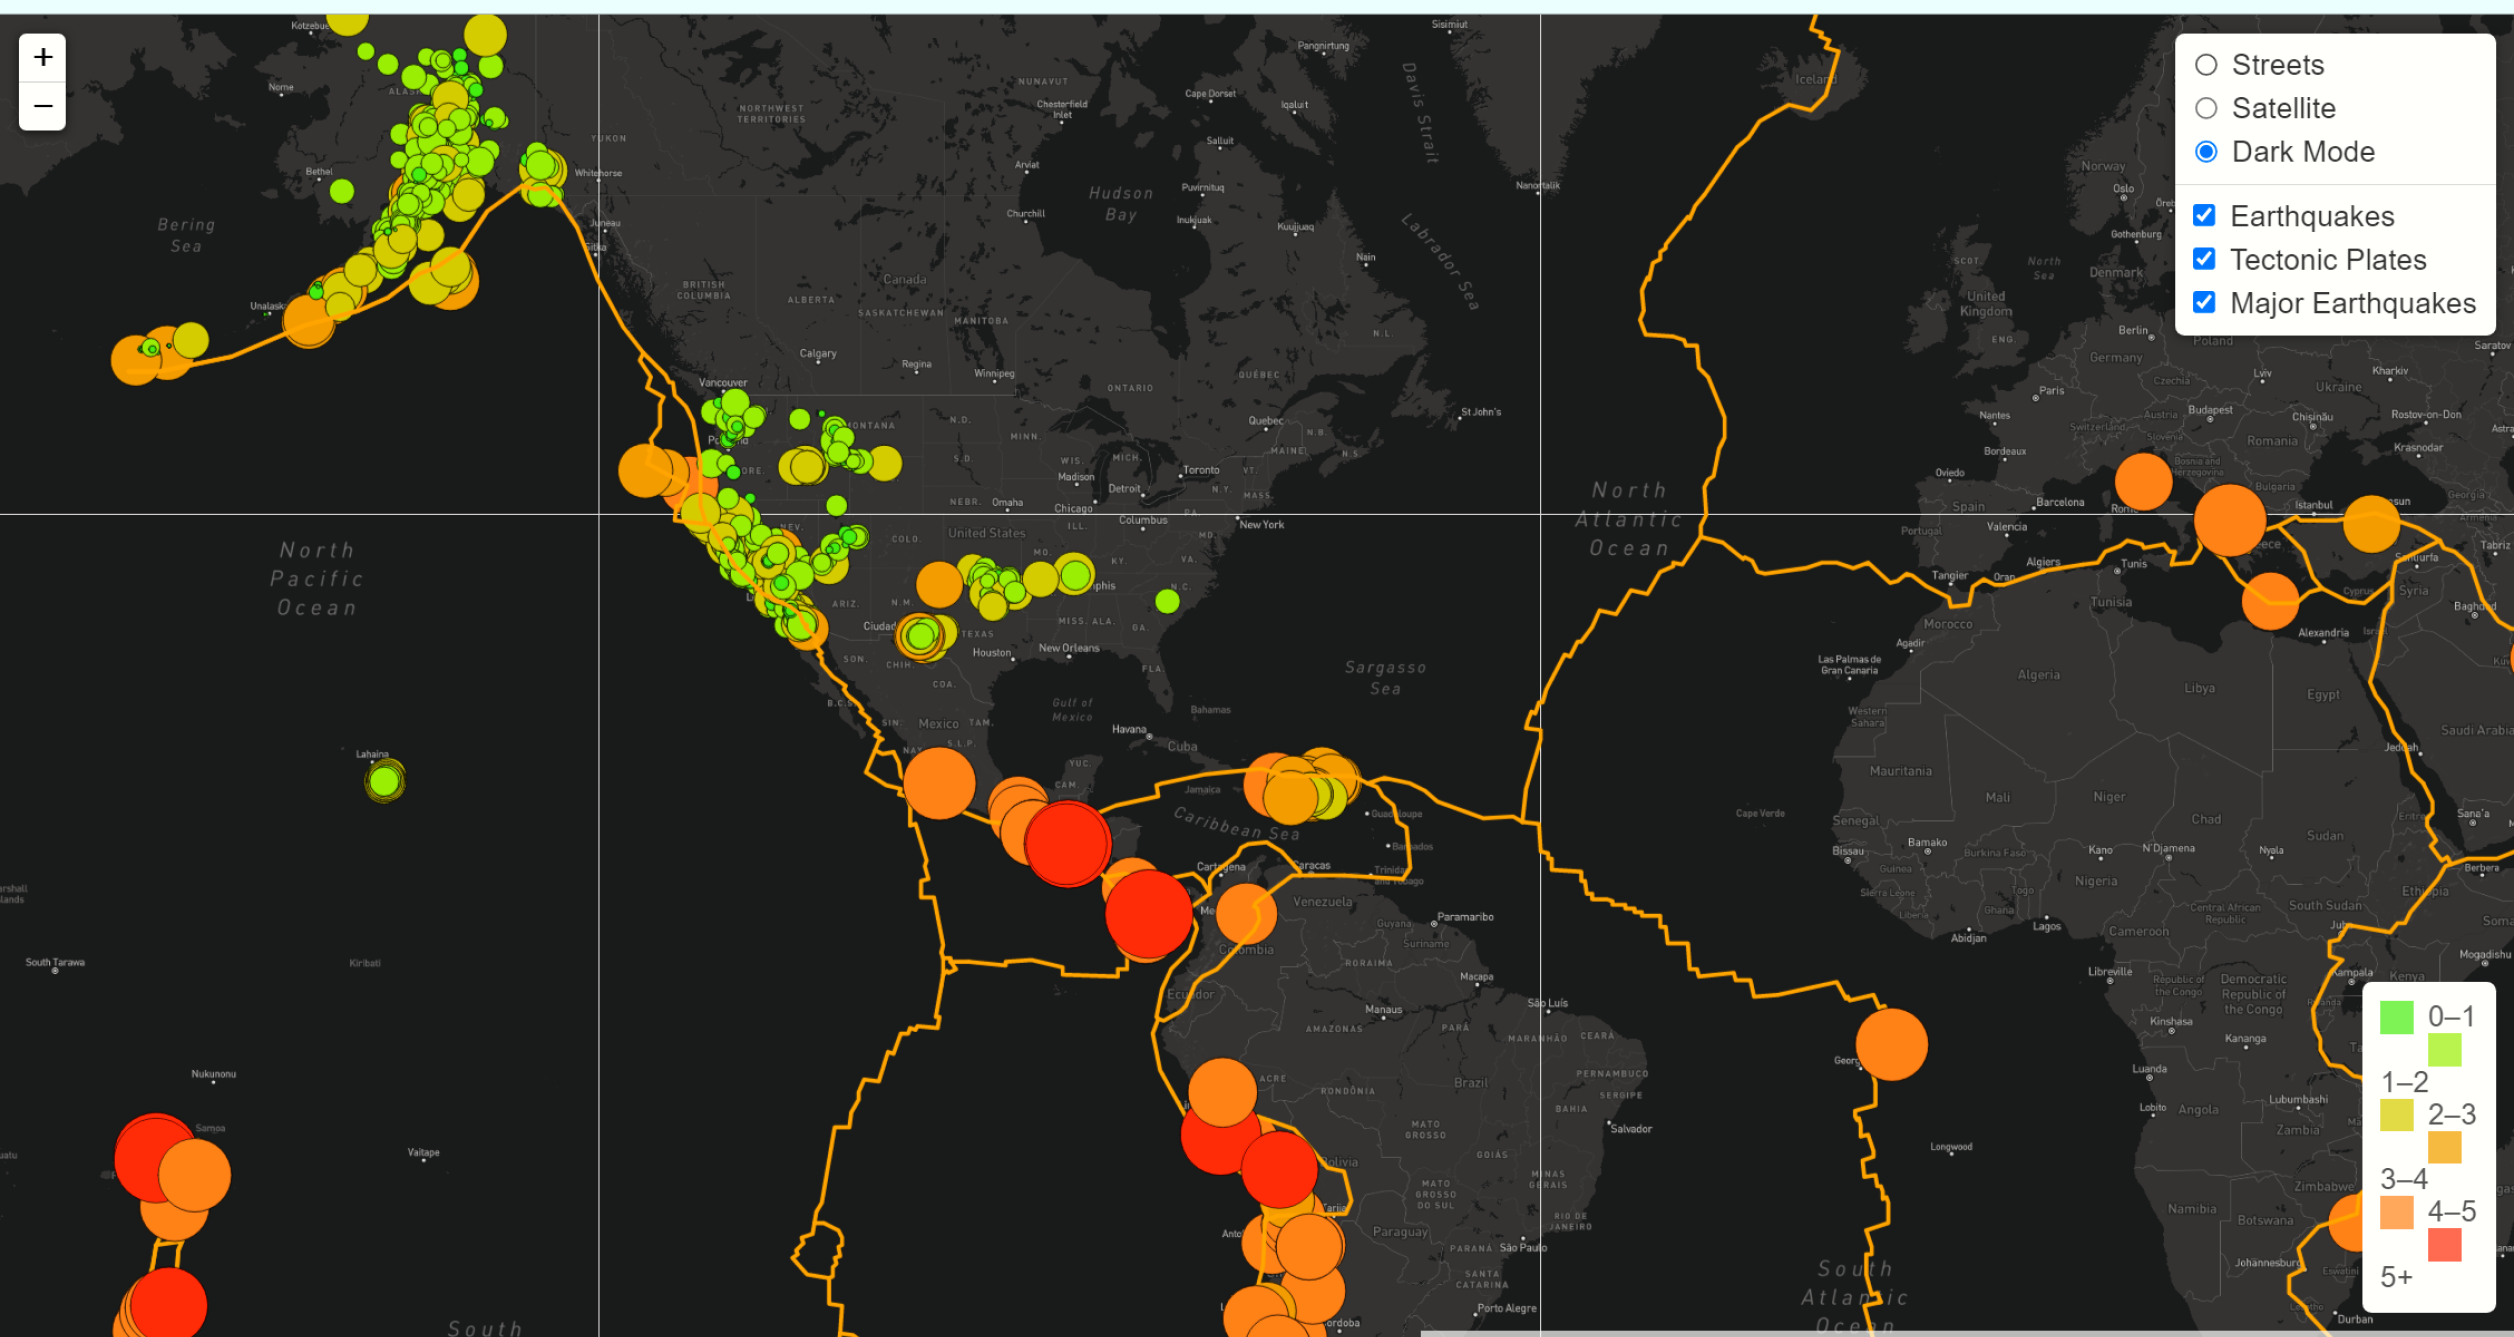Click the 'Brazil' country label
This screenshot has width=2514, height=1337.
point(1471,1083)
